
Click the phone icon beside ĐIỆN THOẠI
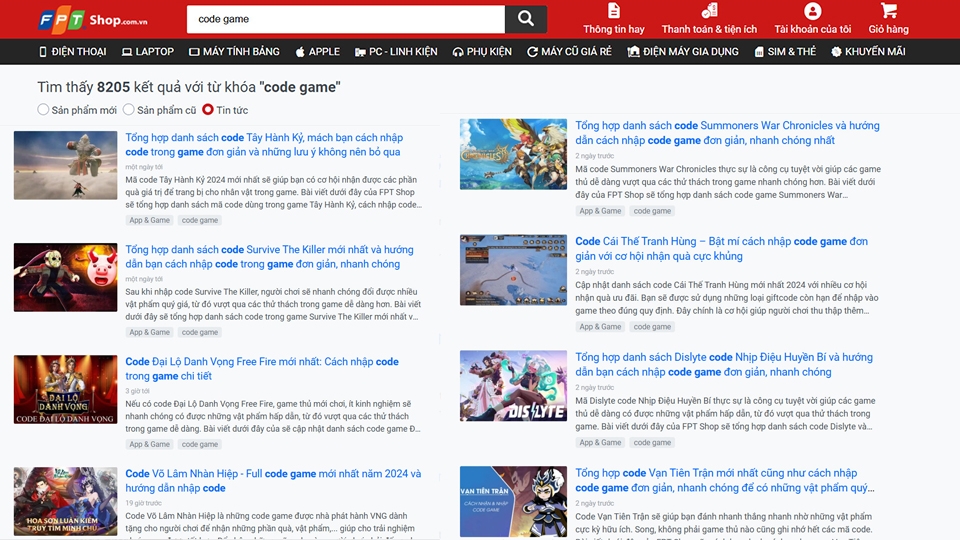pyautogui.click(x=42, y=52)
